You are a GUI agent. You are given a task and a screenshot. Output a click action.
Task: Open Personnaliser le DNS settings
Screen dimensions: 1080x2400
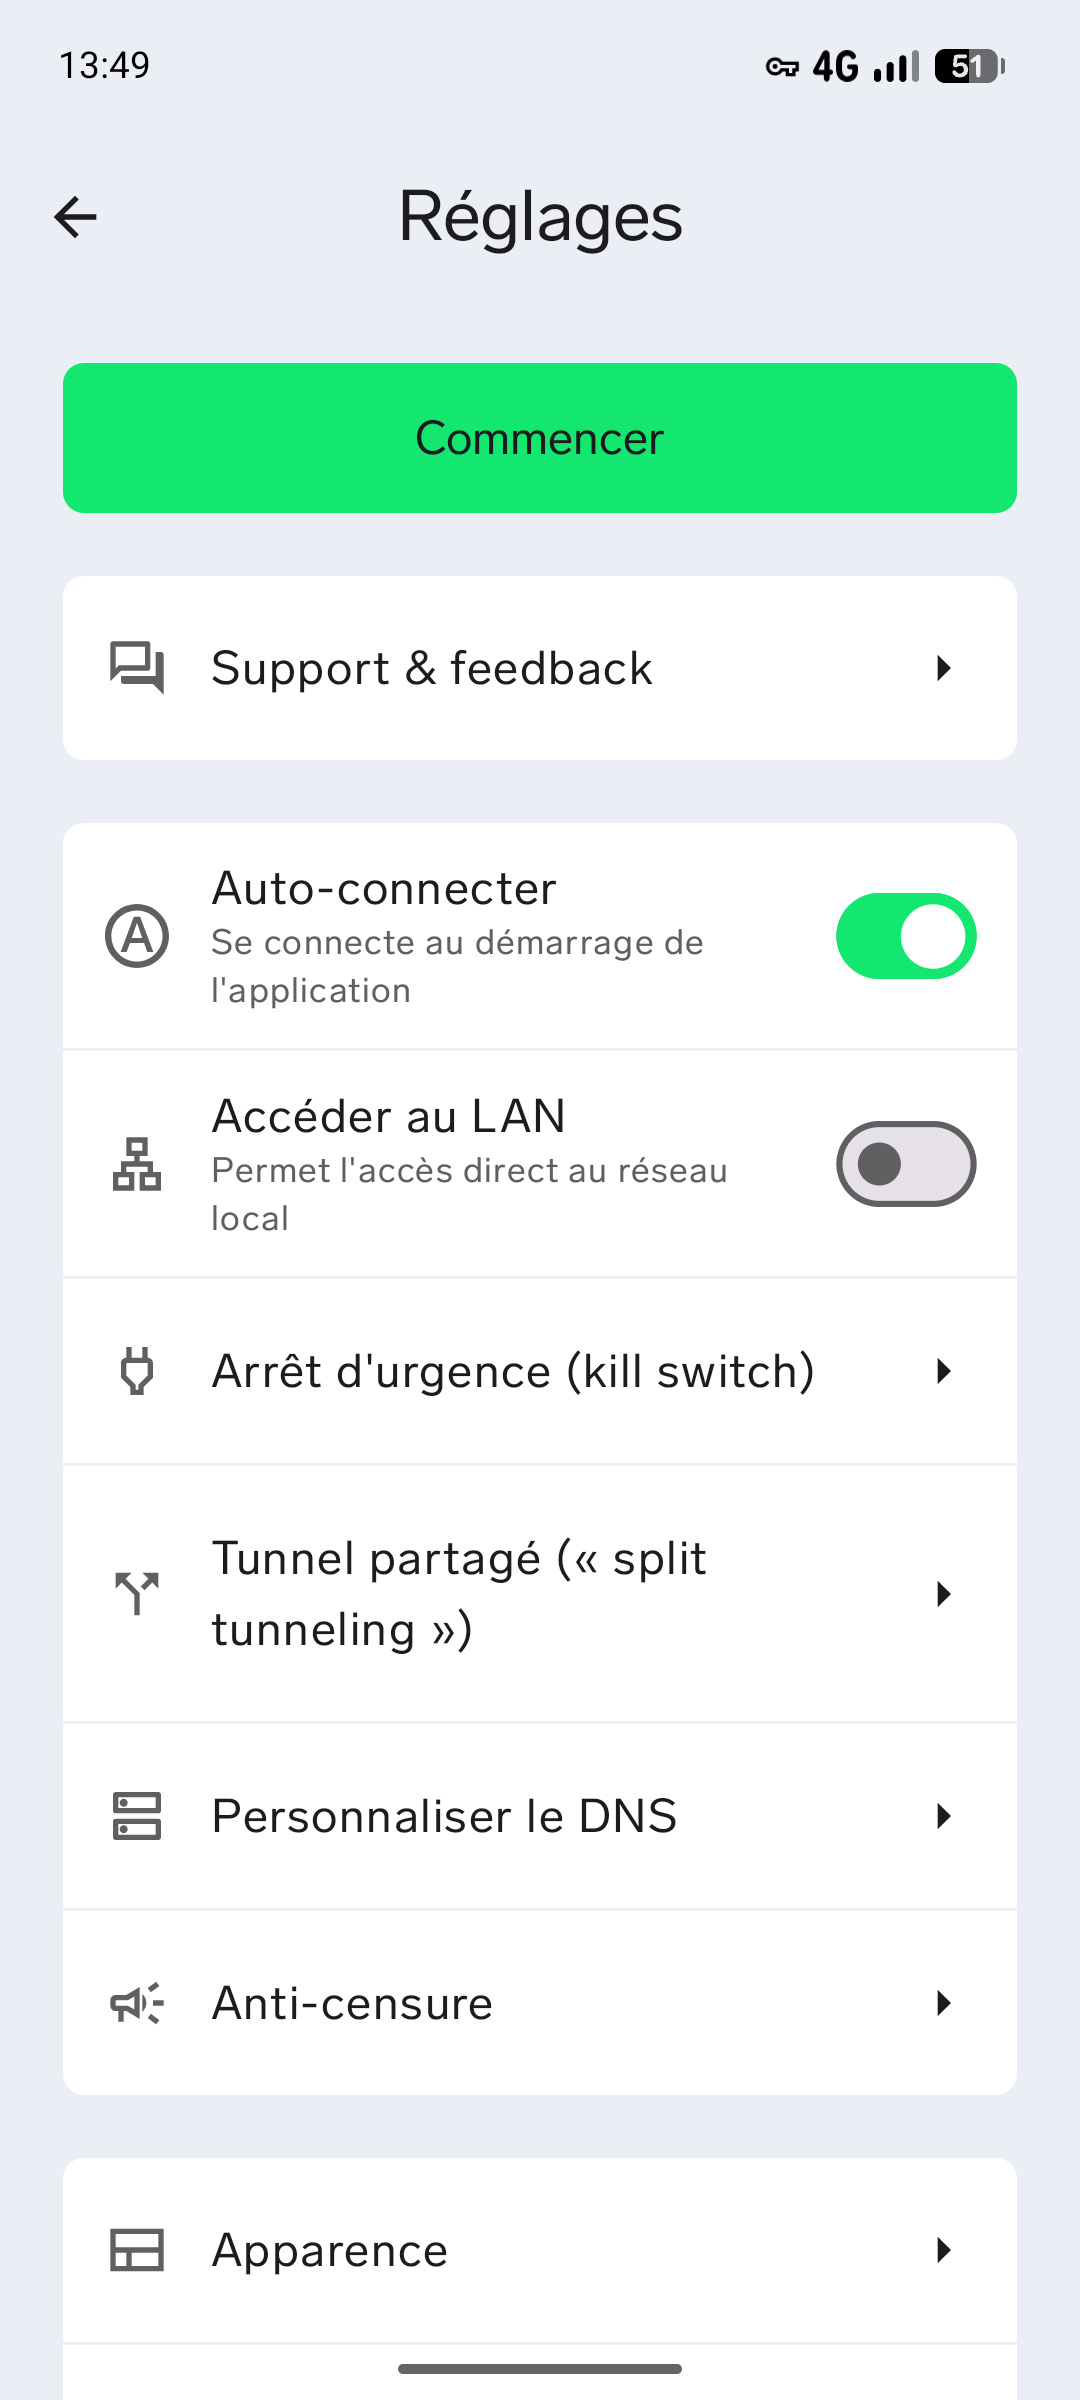(444, 1816)
